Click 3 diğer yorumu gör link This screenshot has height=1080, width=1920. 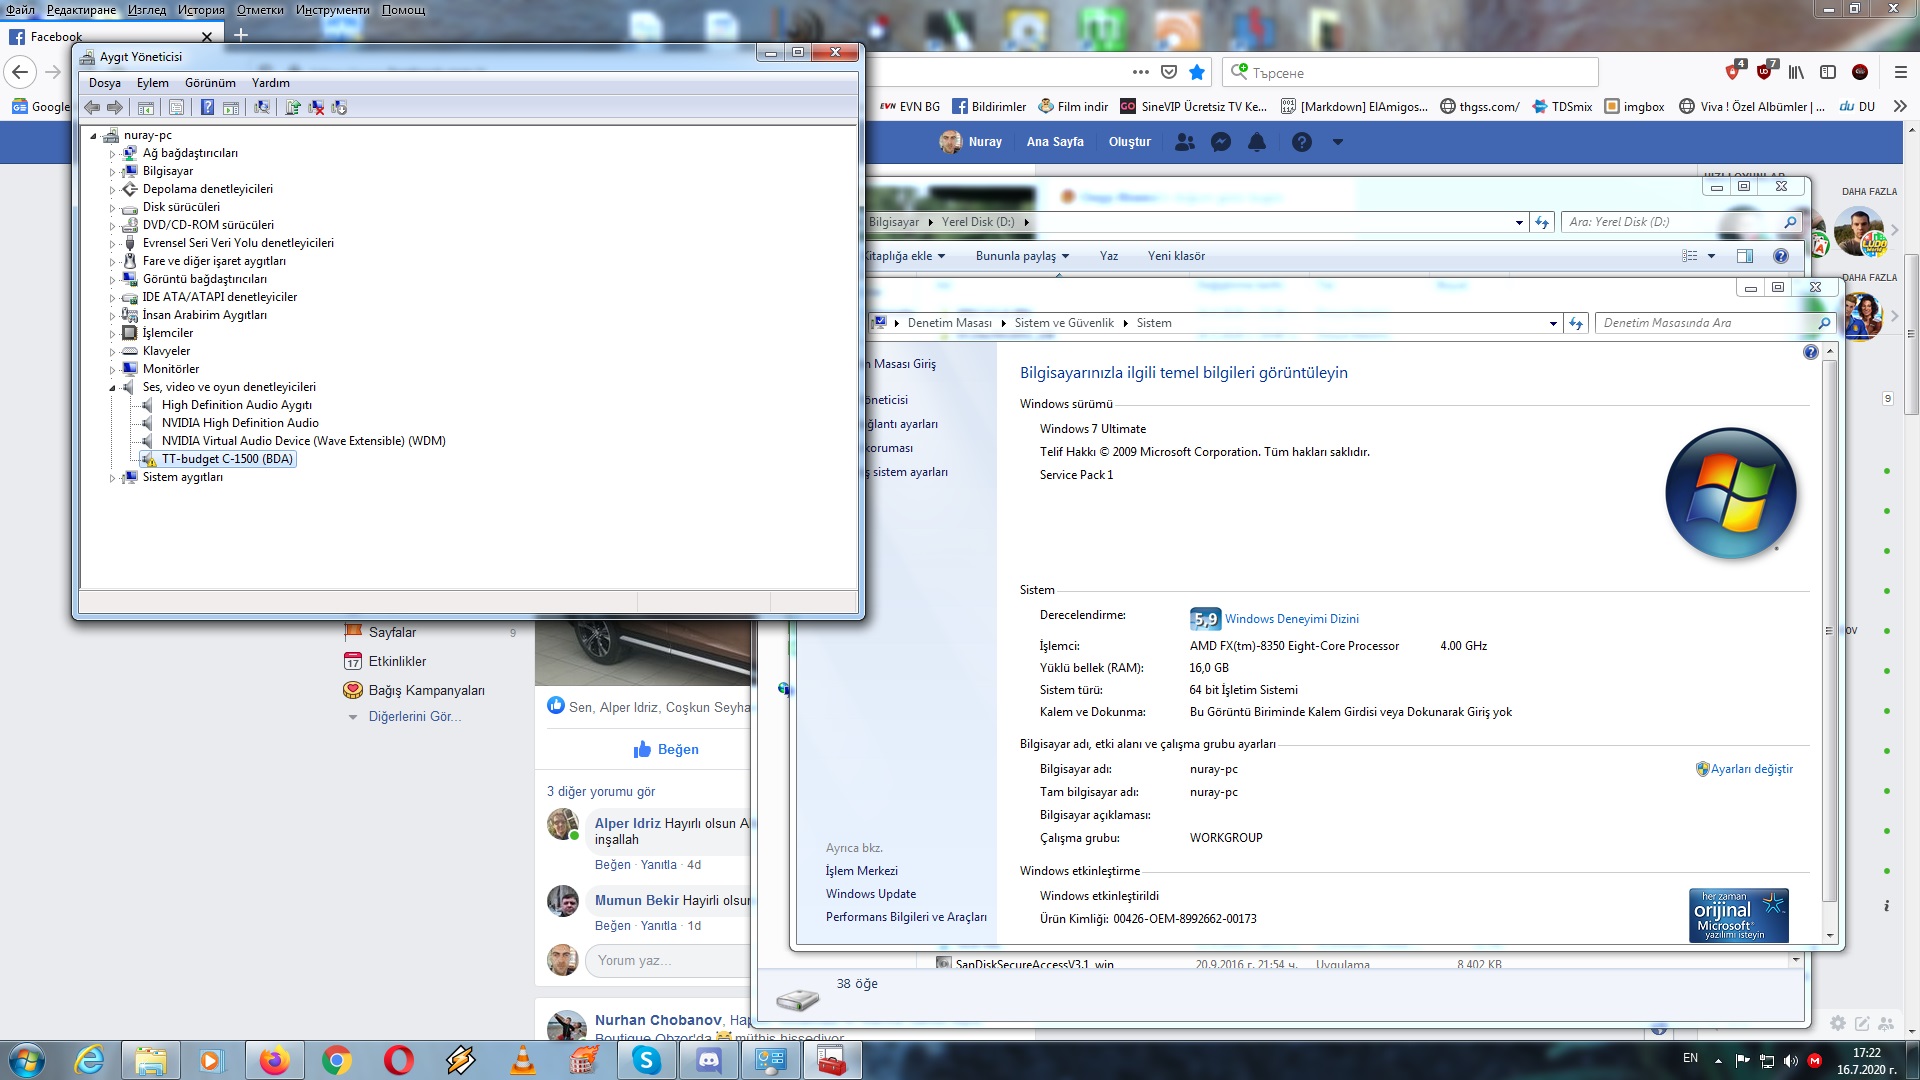click(x=600, y=791)
